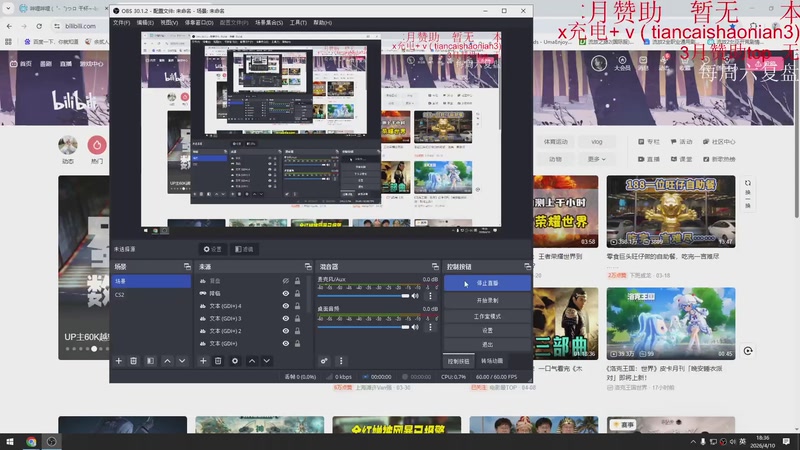The width and height of the screenshot is (800, 450).
Task: Click the 停止直播 button
Action: 487,283
